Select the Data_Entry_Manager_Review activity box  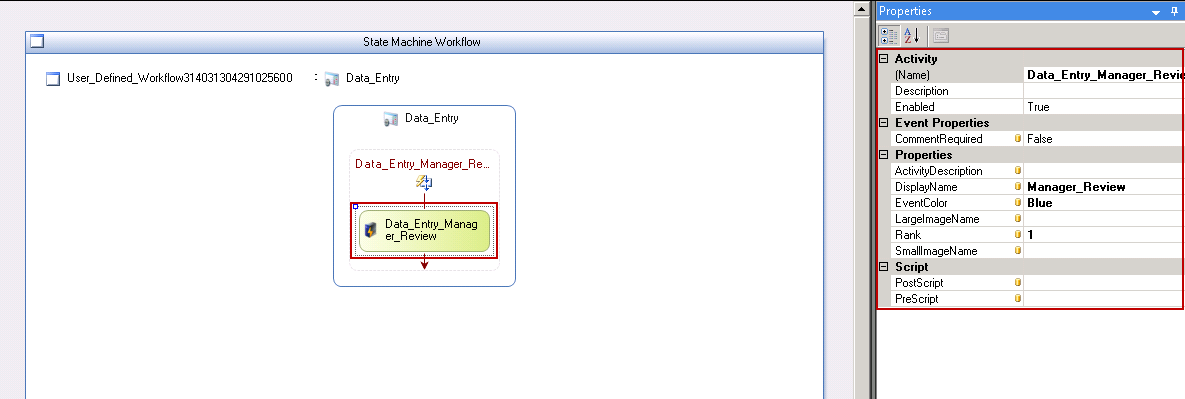424,230
